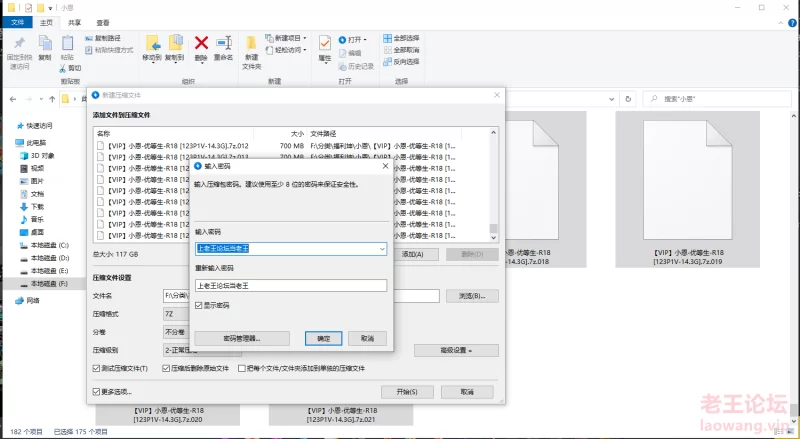800x439 pixels.
Task: Open the Open dropdown in ribbon
Action: click(x=353, y=39)
